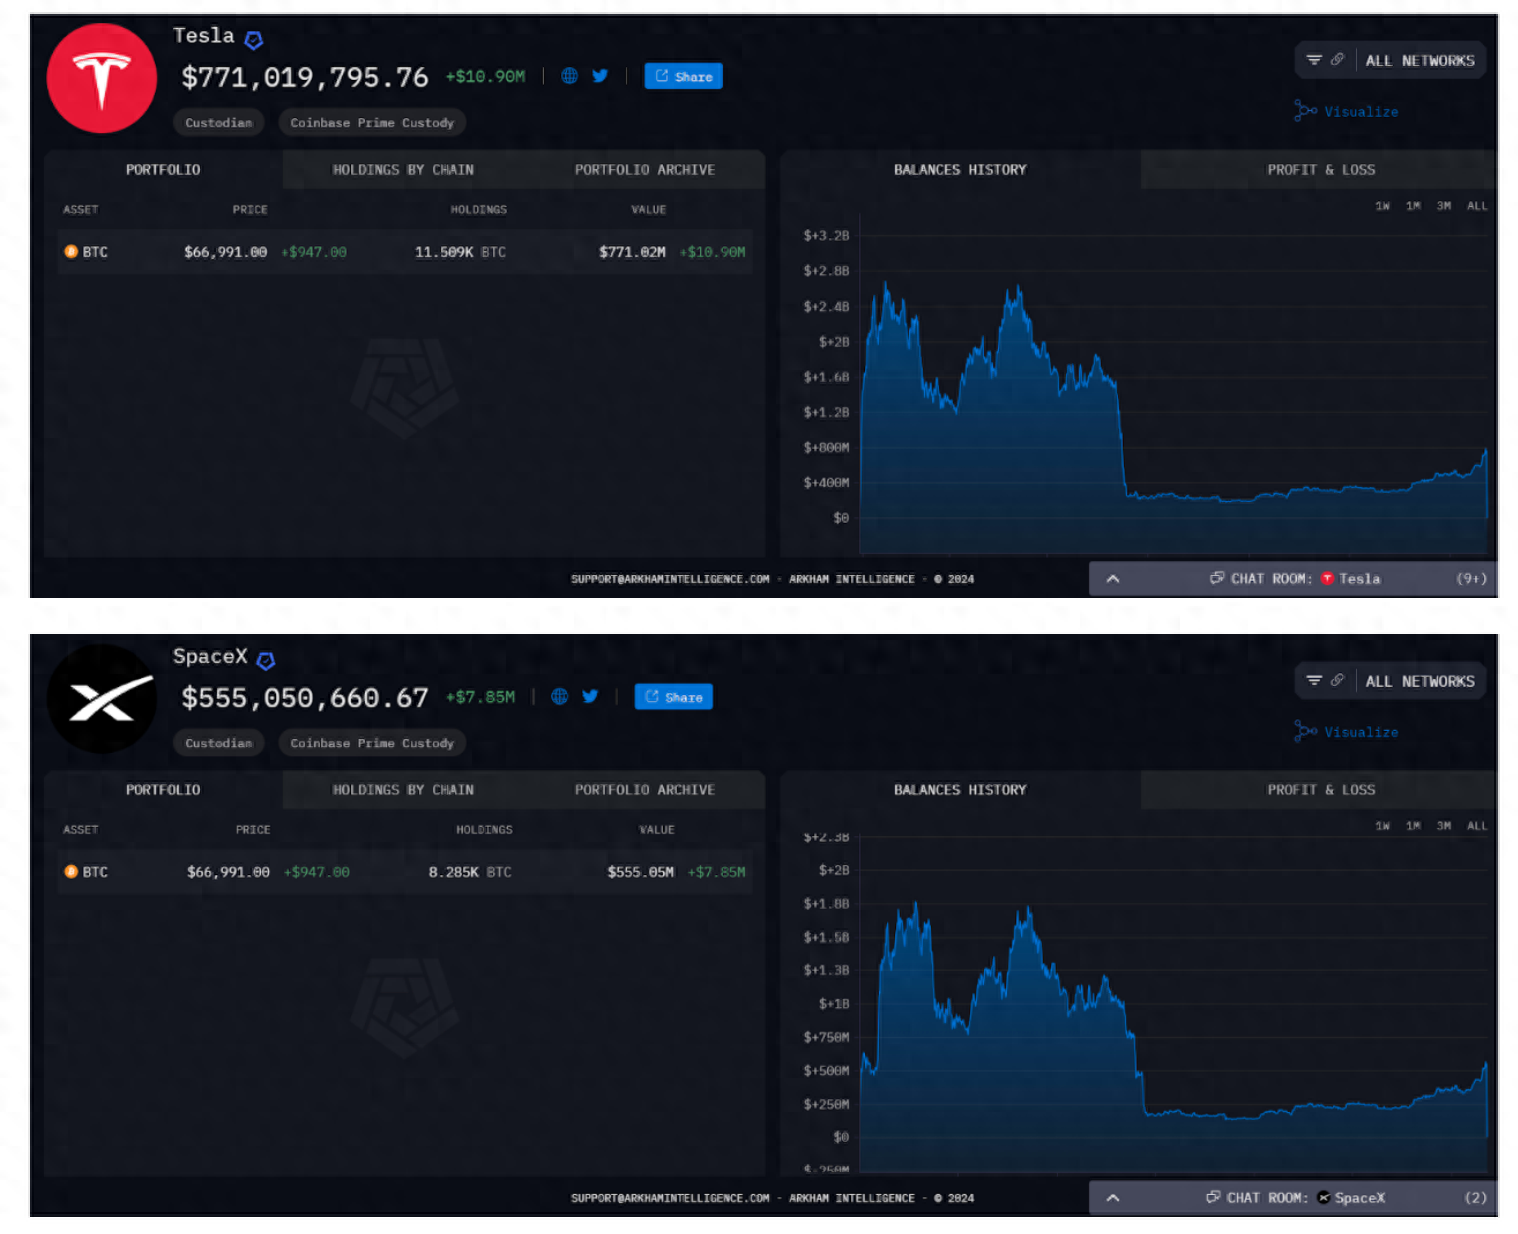Screen dimensions: 1518x1234
Task: Click small SpaceX icon in chat room bar
Action: click(x=1324, y=1198)
